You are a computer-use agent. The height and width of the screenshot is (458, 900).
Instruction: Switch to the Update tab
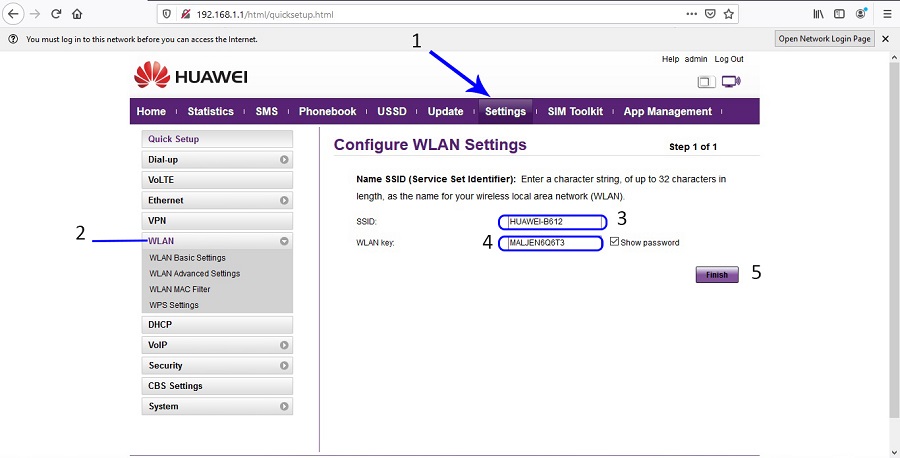(445, 111)
